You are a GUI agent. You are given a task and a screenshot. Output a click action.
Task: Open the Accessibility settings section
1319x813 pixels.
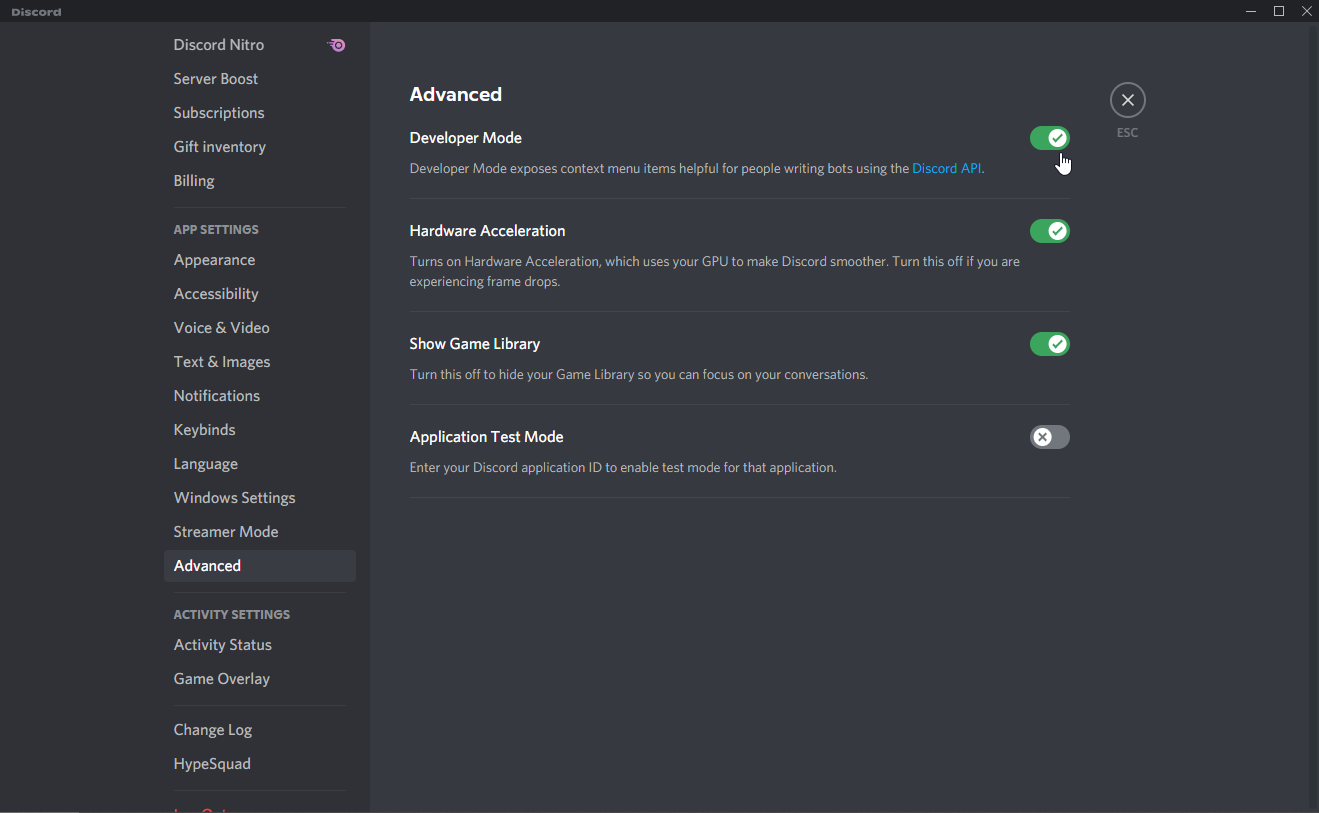tap(216, 294)
